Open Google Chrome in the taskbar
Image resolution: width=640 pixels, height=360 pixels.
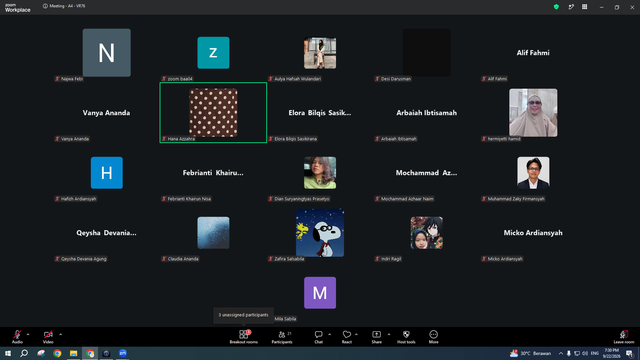pos(57,353)
